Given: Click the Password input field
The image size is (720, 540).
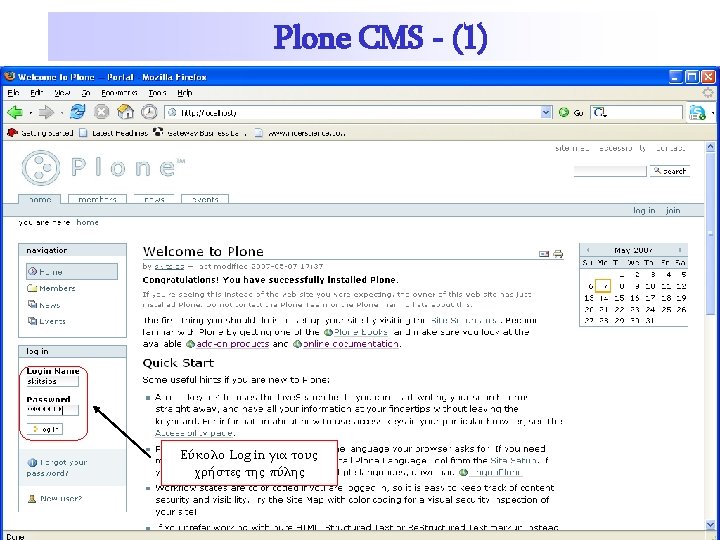Looking at the screenshot, I should click(52, 410).
